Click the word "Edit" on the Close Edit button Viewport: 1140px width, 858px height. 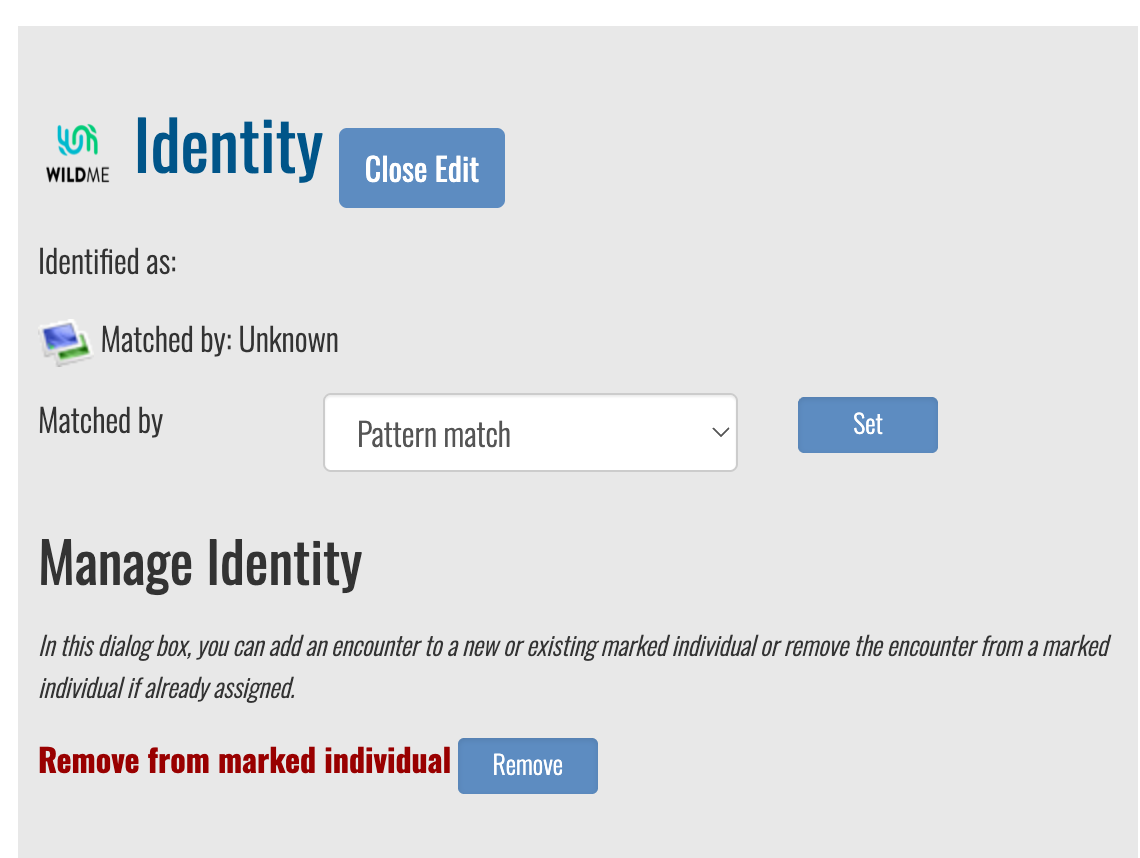tap(457, 170)
